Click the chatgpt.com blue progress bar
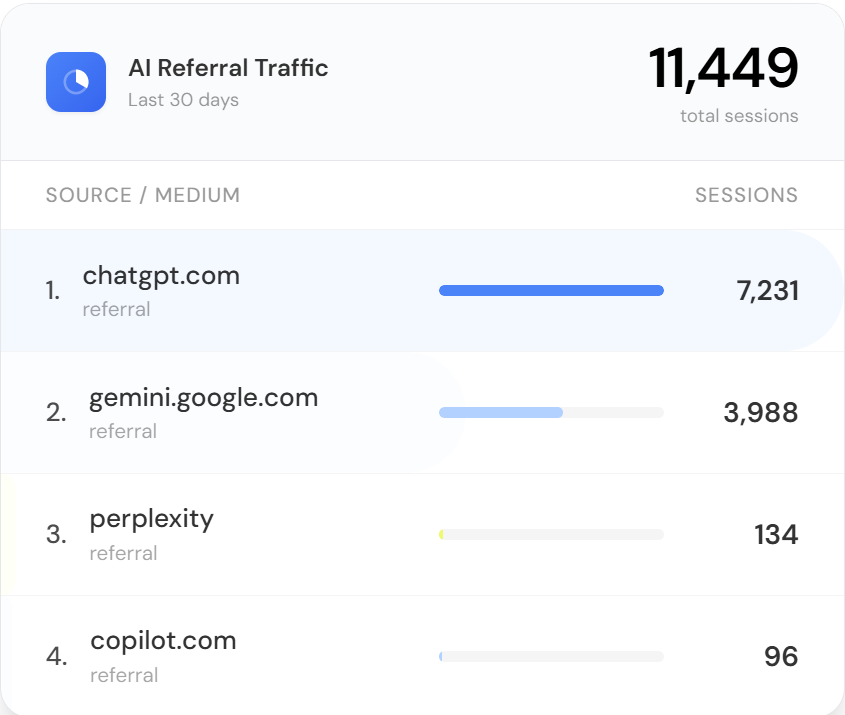 (551, 291)
